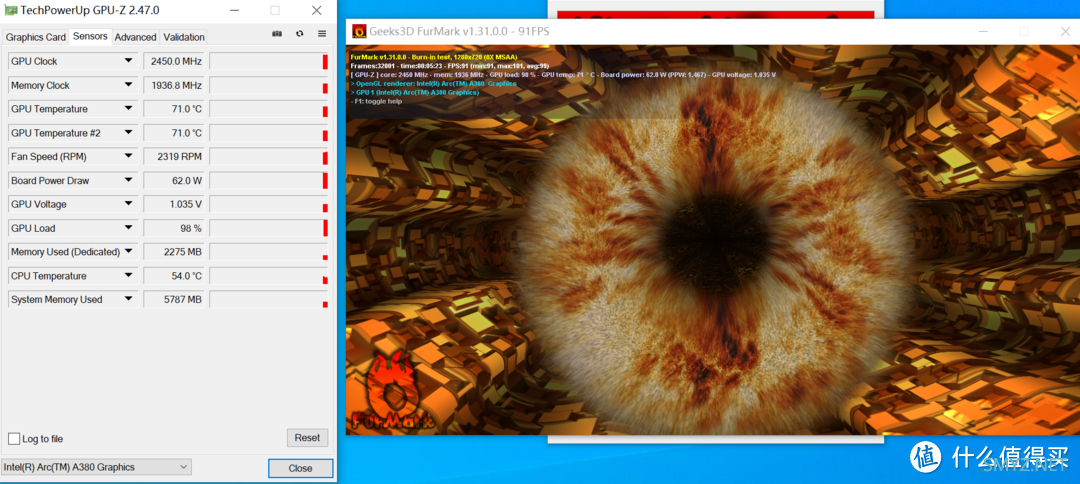Close the GPU-Z window with X
The image size is (1080, 484).
316,10
